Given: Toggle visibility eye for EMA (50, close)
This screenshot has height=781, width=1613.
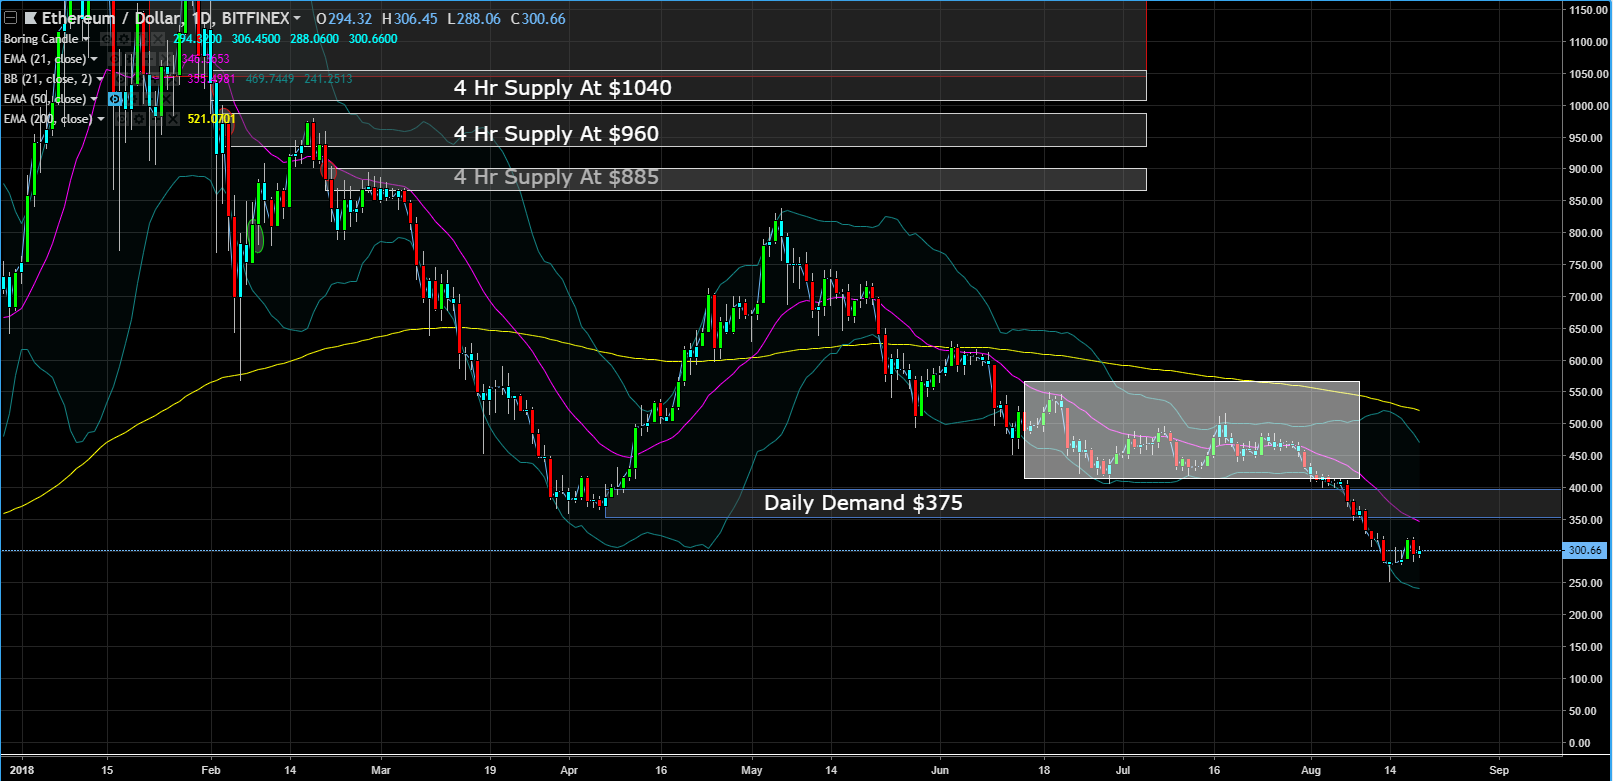Looking at the screenshot, I should pos(115,99).
